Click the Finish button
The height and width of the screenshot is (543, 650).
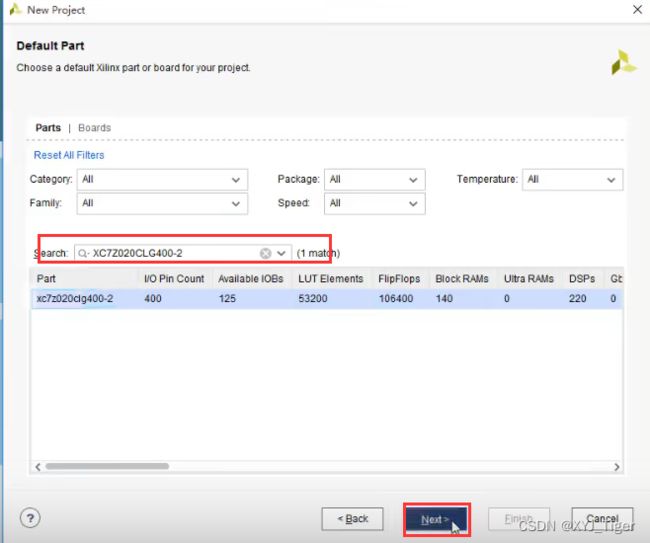point(519,519)
